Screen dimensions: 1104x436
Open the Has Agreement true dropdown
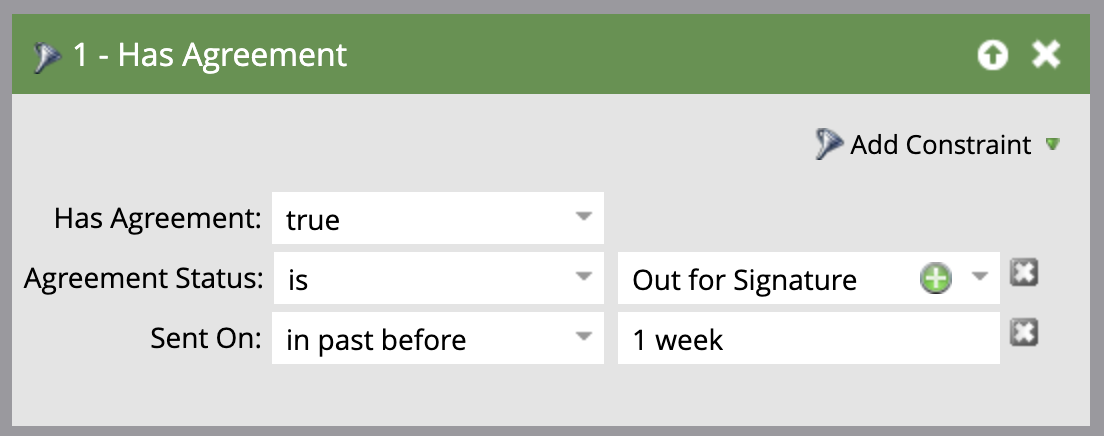(x=437, y=219)
